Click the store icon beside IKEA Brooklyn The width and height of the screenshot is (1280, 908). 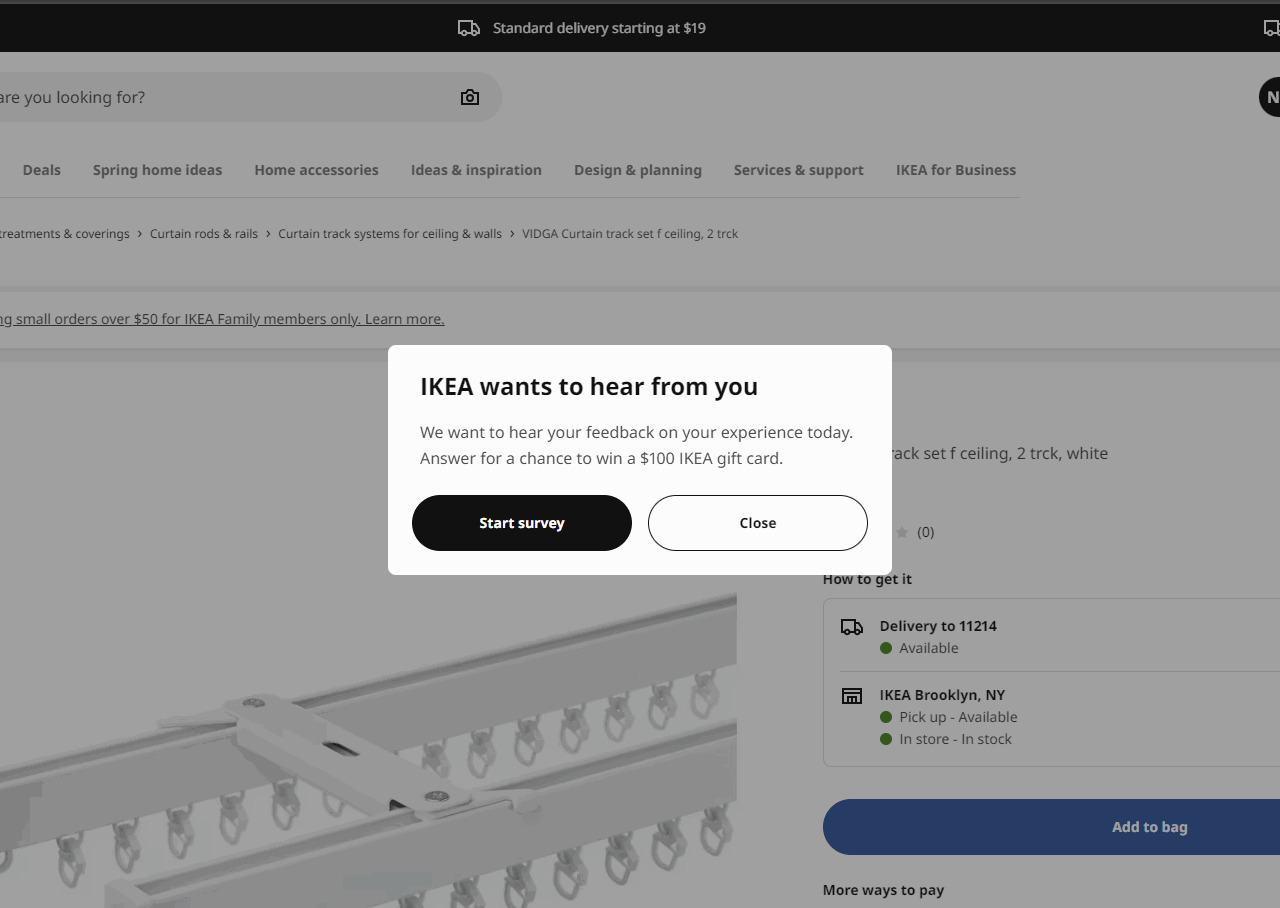(x=851, y=696)
